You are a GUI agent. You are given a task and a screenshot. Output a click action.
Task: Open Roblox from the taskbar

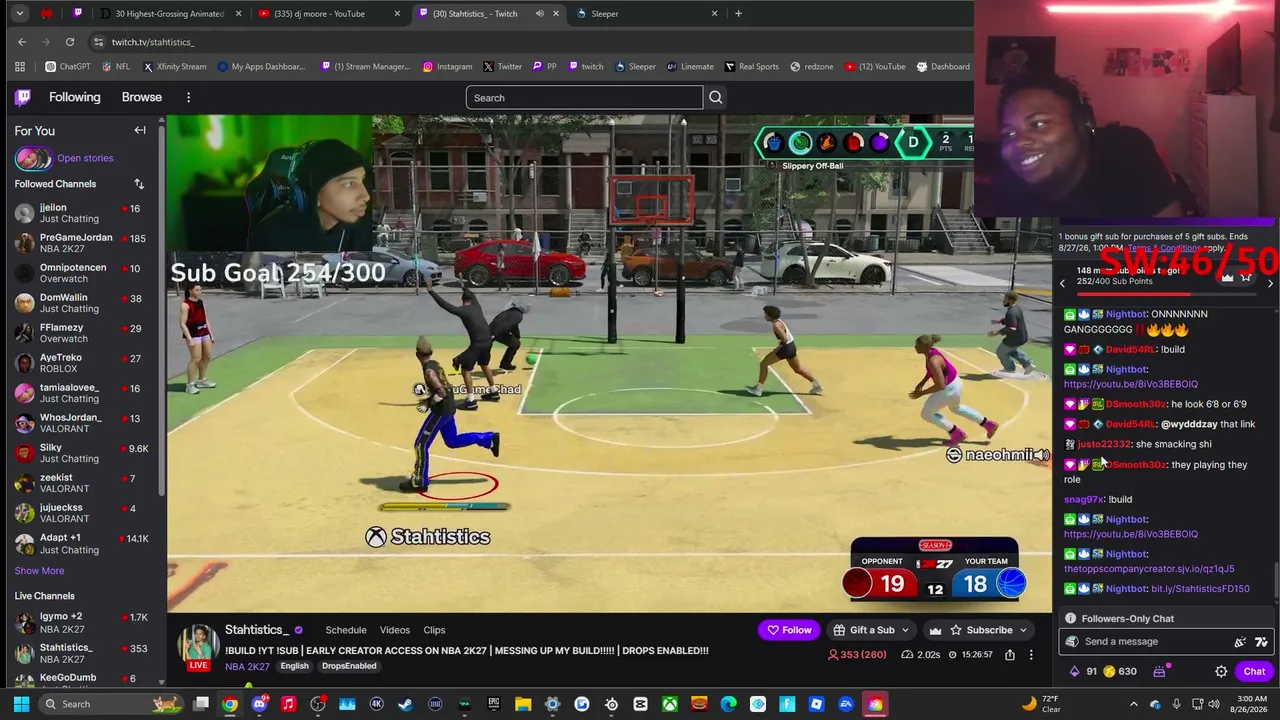[x=817, y=704]
